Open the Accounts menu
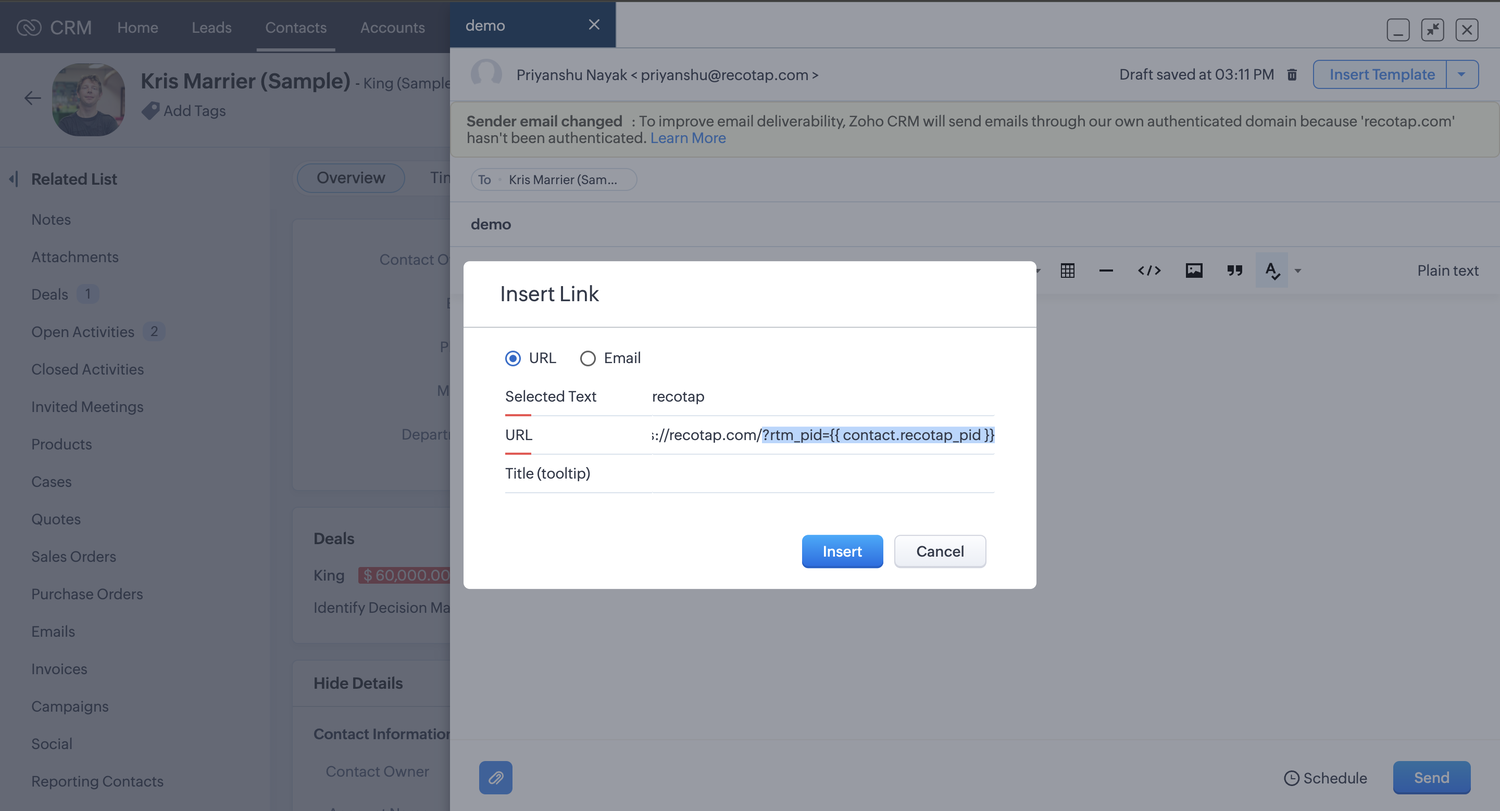 [393, 27]
